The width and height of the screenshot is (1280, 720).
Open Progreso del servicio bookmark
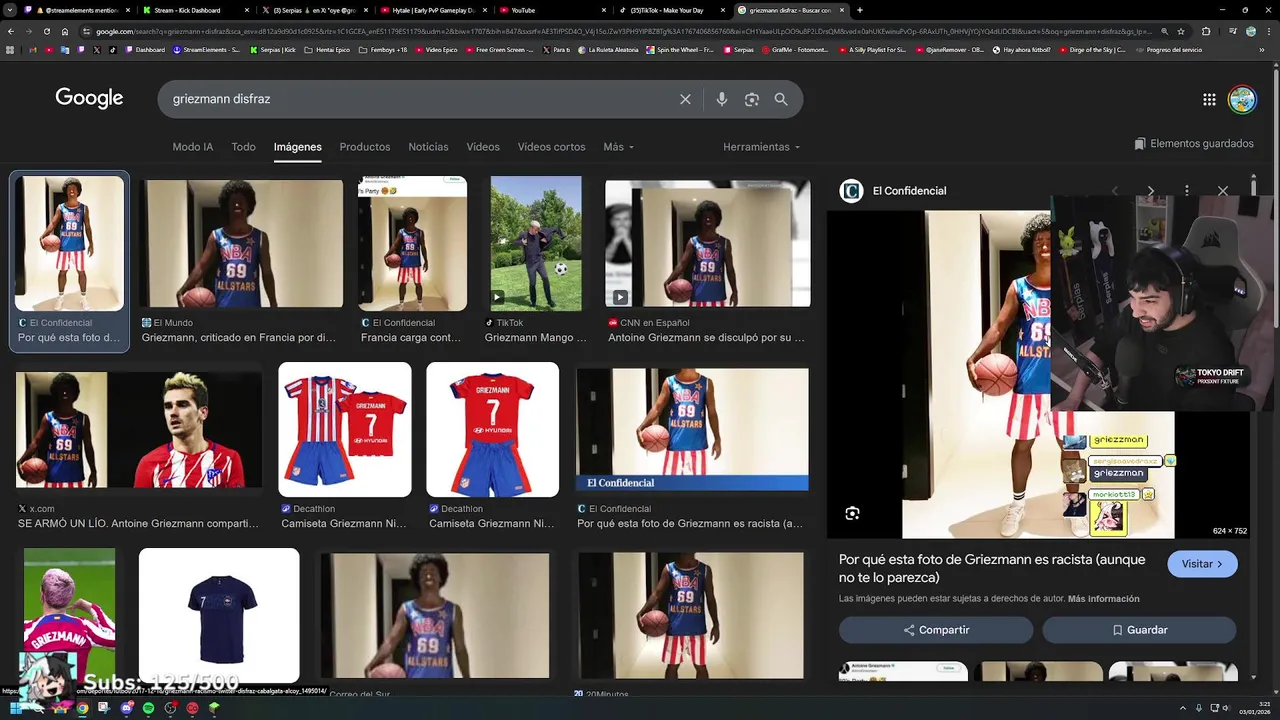pyautogui.click(x=1168, y=49)
